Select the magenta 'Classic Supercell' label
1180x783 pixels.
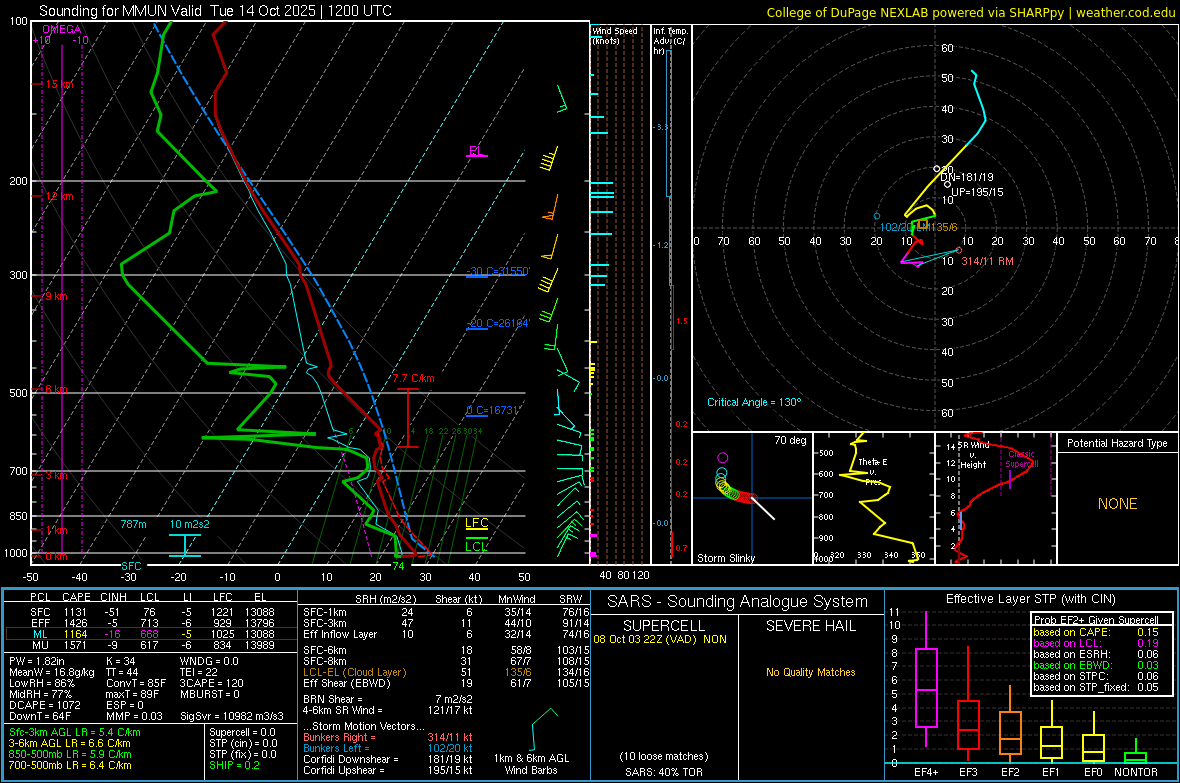[x=1022, y=459]
